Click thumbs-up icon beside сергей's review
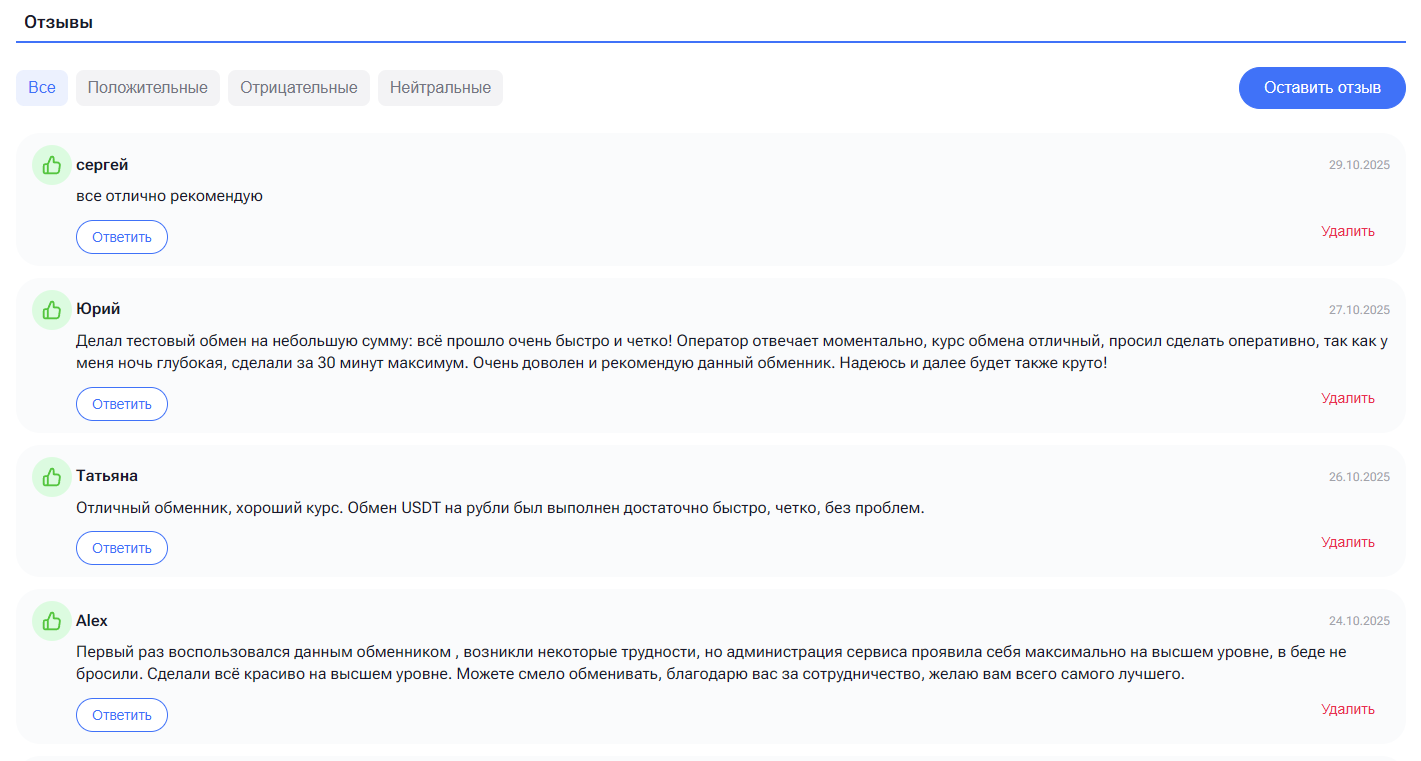Screen dimensions: 1421x761 pos(52,165)
